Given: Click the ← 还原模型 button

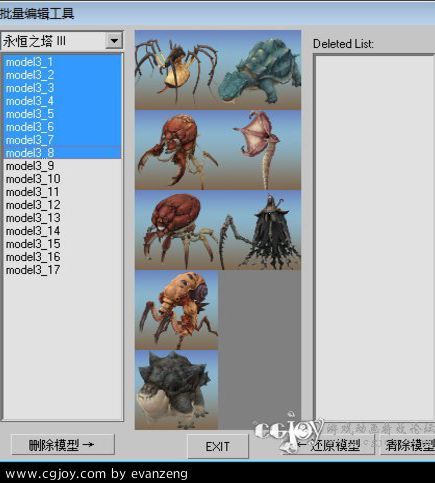Looking at the screenshot, I should coord(328,445).
